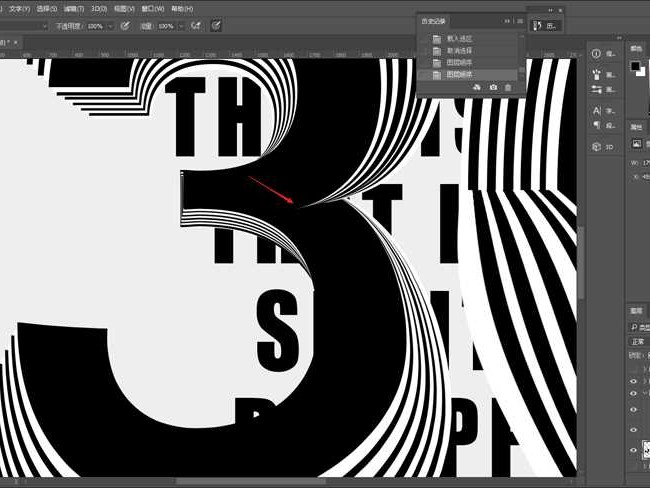Open the Character panel icon

click(597, 110)
